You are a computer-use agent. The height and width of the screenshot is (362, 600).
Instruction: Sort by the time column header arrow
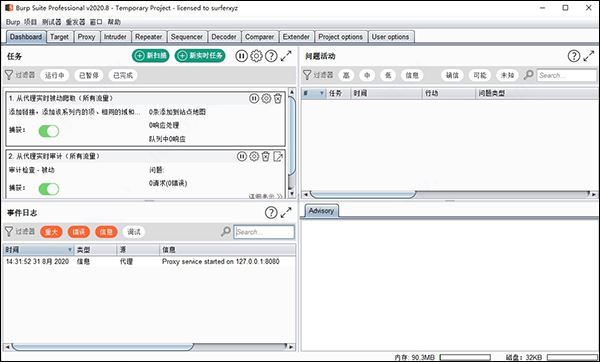pos(70,250)
